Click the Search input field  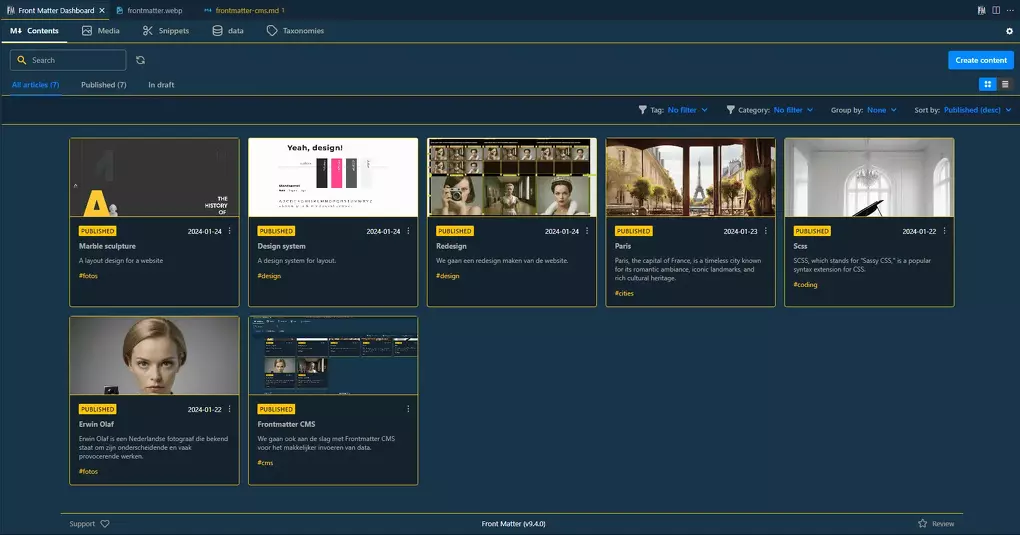[x=68, y=60]
